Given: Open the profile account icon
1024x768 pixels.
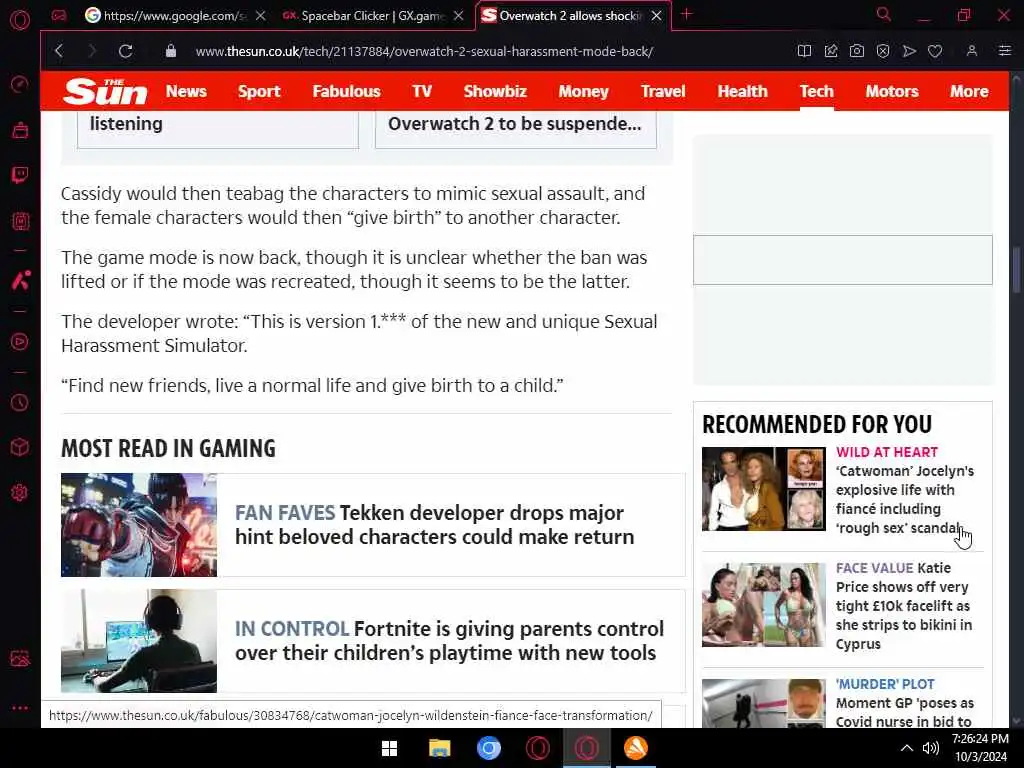Looking at the screenshot, I should (972, 51).
